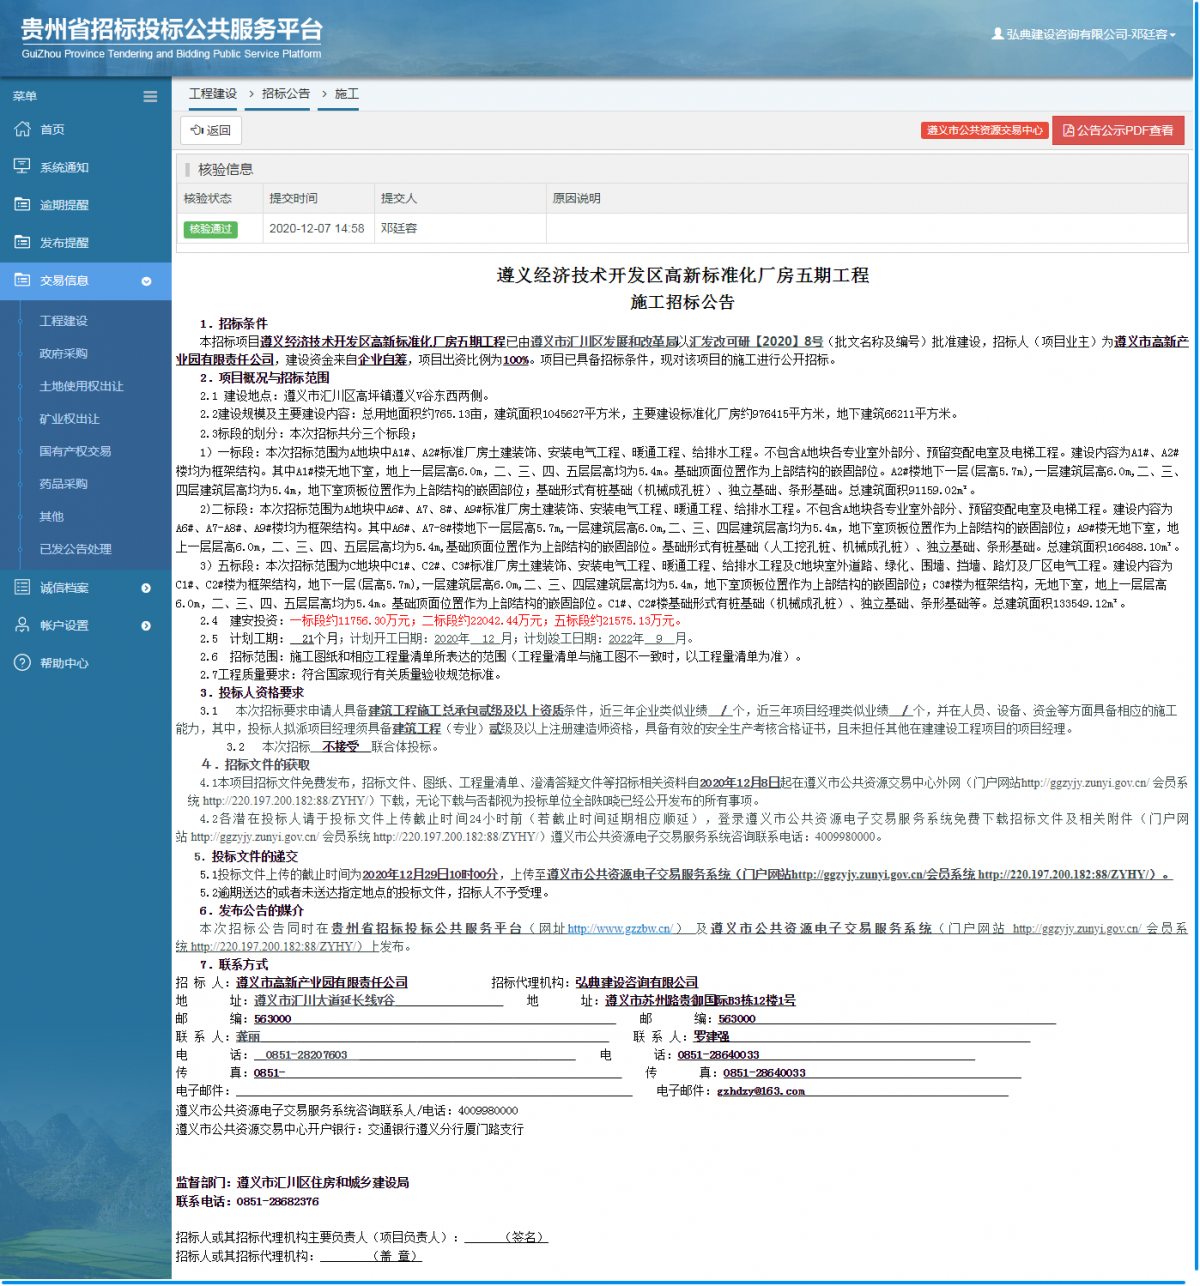Select 已发公告处理 from the submenu
The width and height of the screenshot is (1200, 1286).
74,548
